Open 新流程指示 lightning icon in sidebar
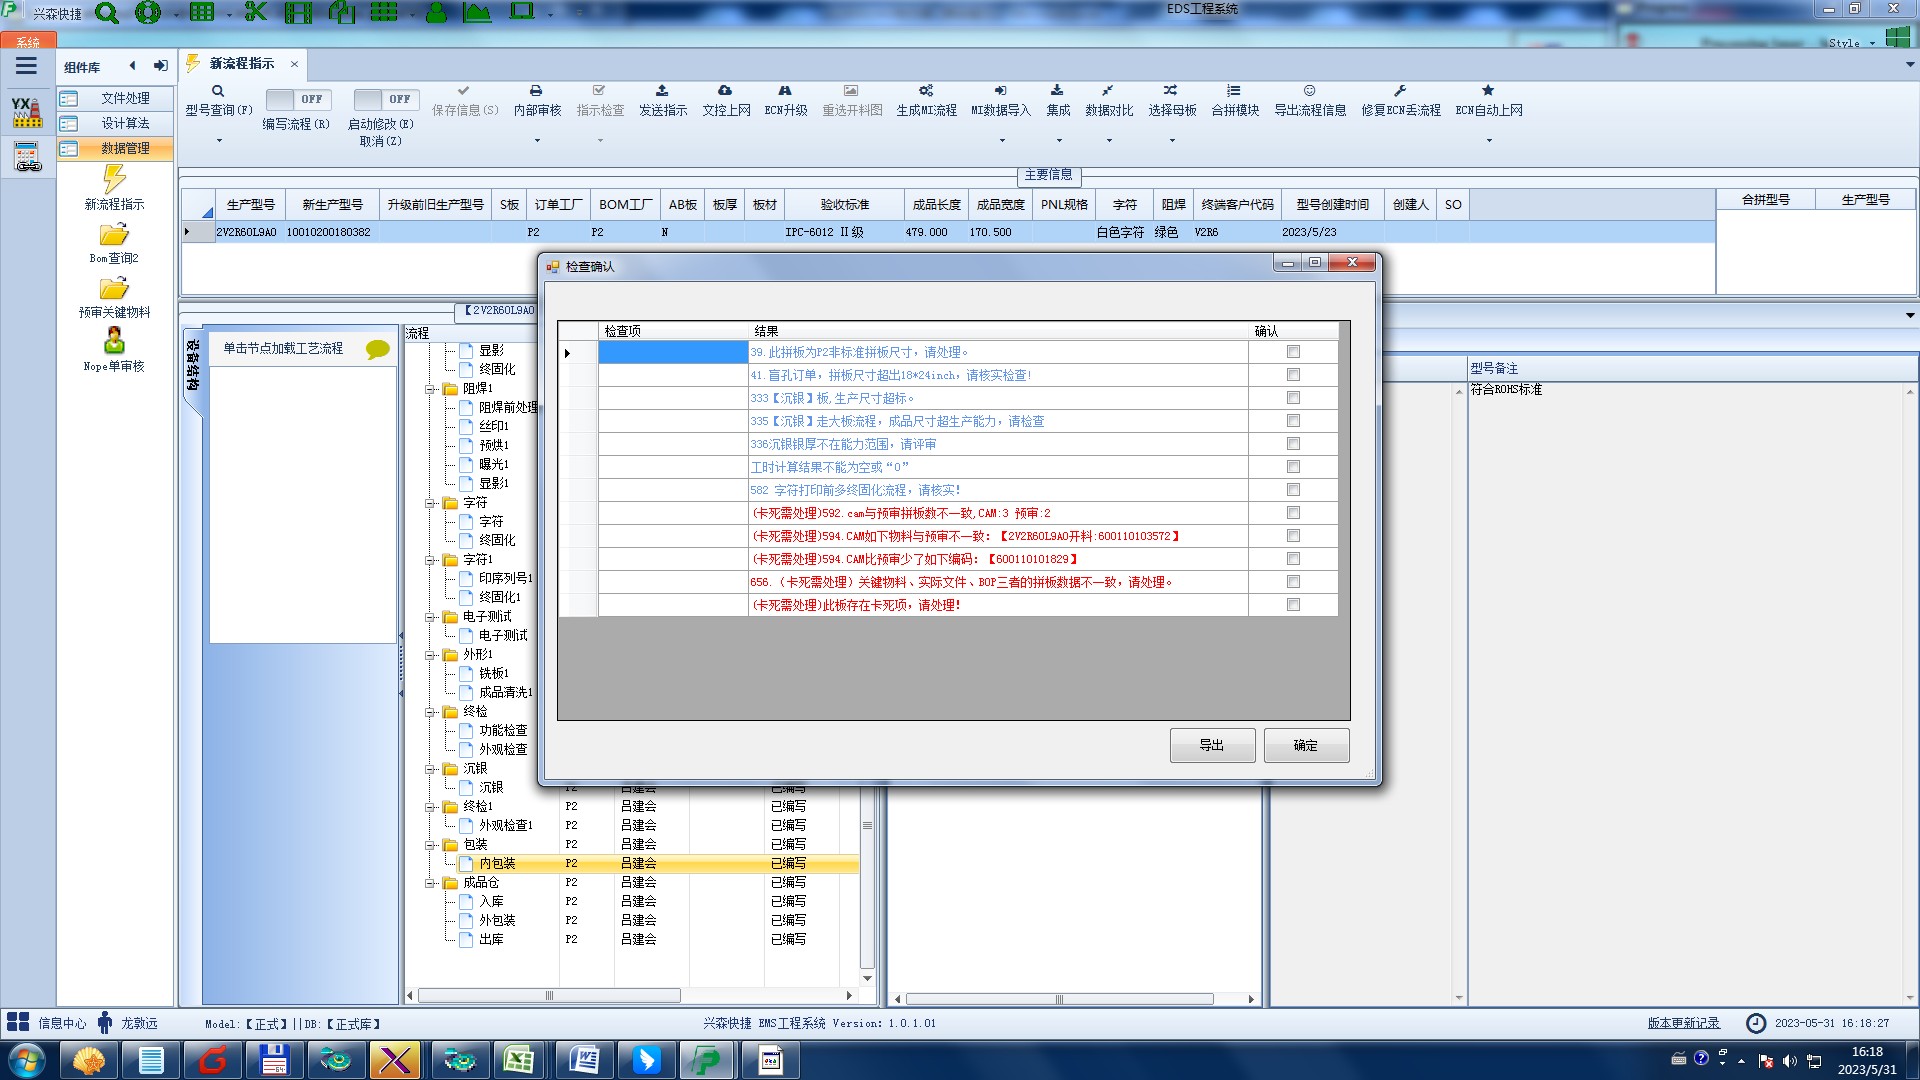1920x1080 pixels. pos(114,180)
